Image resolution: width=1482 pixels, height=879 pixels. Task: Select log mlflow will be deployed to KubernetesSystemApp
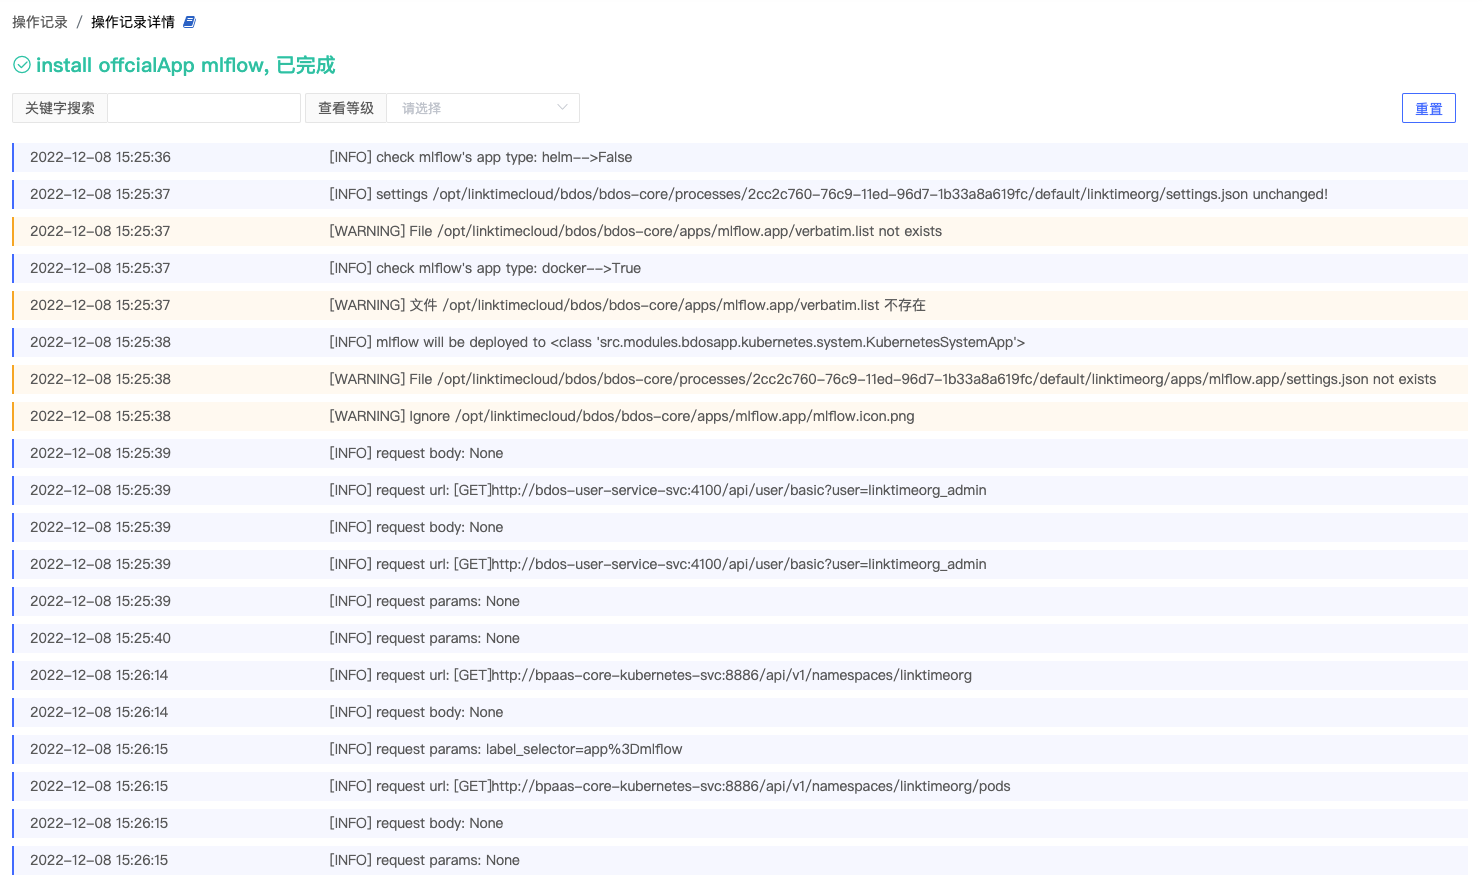[740, 342]
